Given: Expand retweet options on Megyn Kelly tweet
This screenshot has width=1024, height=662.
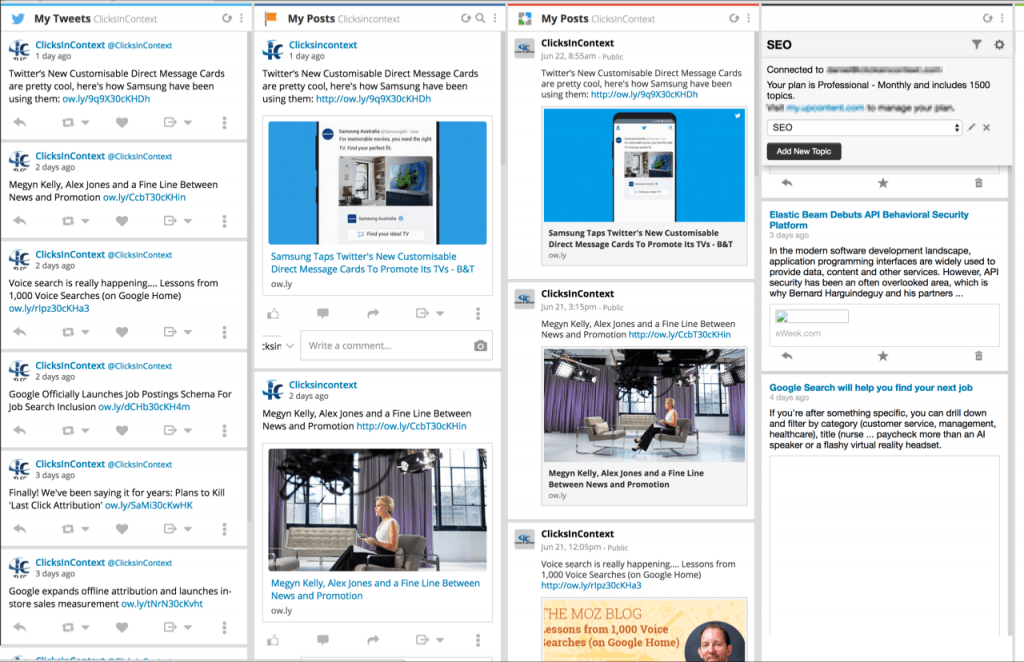Looking at the screenshot, I should (x=85, y=221).
